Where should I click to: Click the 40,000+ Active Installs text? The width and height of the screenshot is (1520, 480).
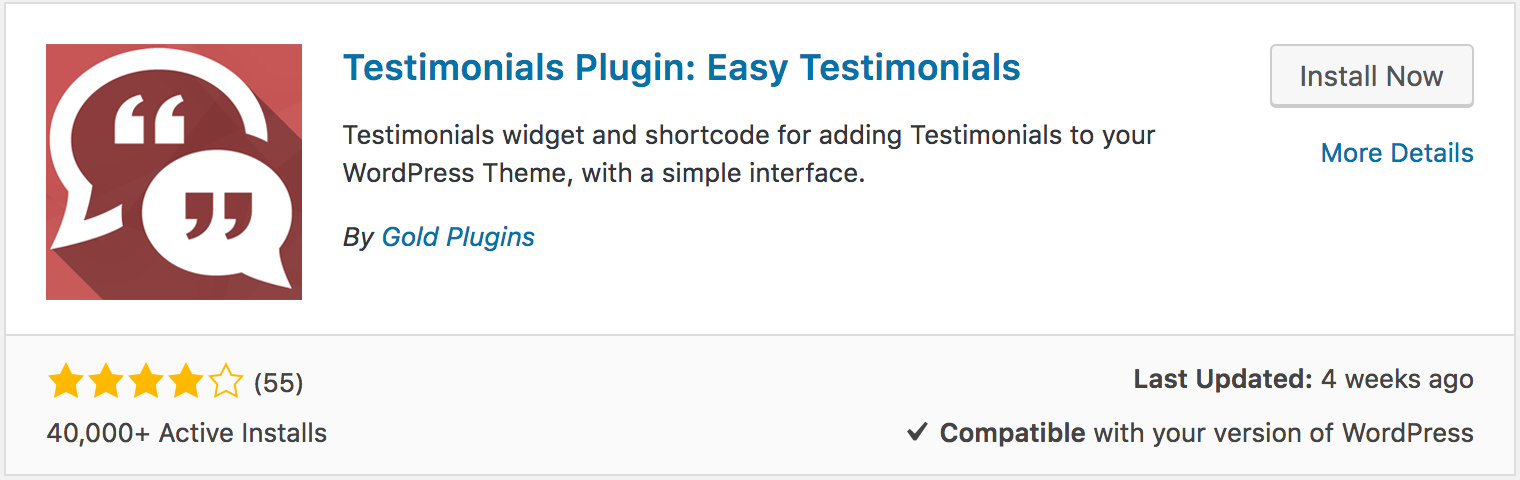click(x=187, y=433)
